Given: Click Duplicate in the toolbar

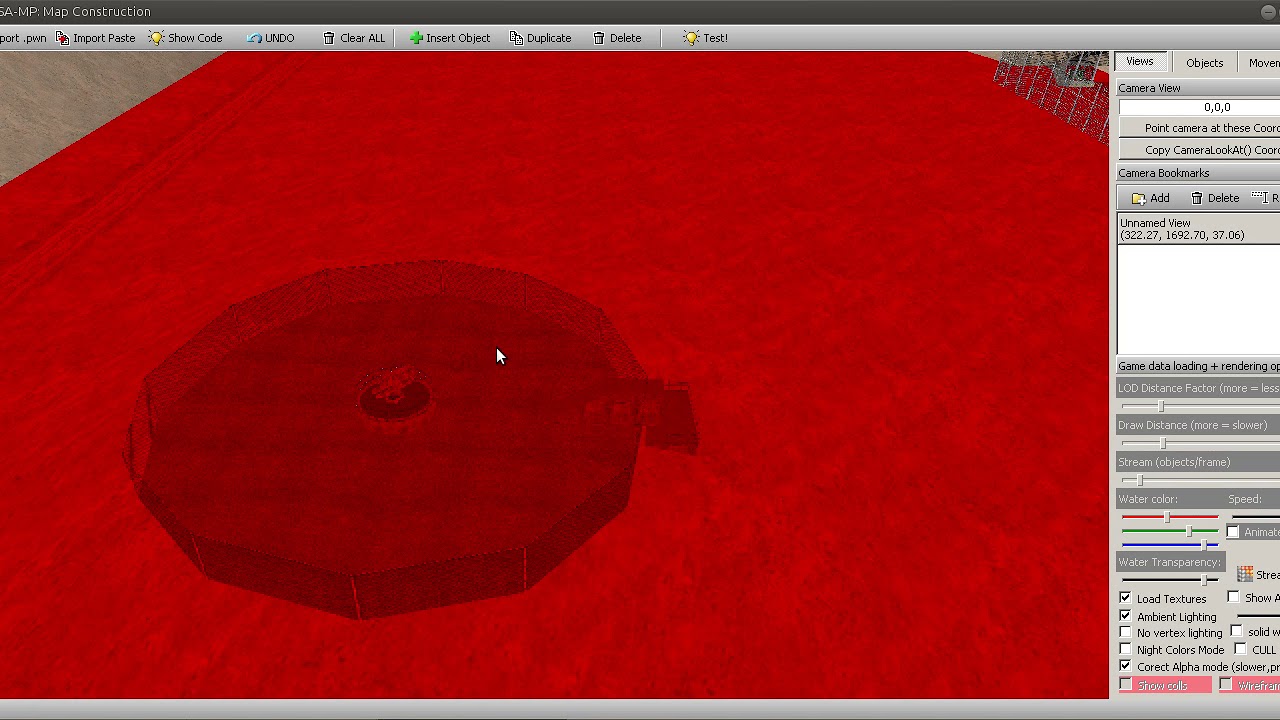Looking at the screenshot, I should 540,38.
